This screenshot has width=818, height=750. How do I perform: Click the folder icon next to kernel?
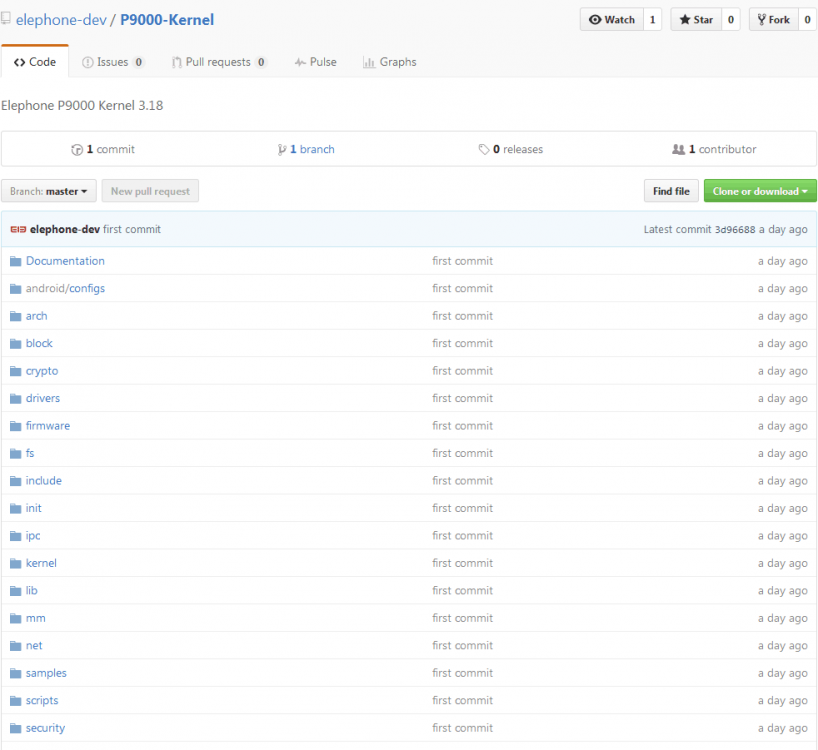pos(15,563)
